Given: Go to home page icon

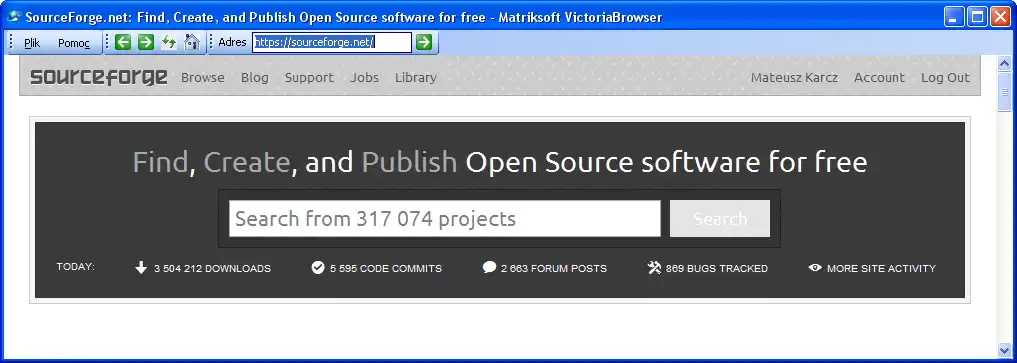Looking at the screenshot, I should [x=191, y=42].
